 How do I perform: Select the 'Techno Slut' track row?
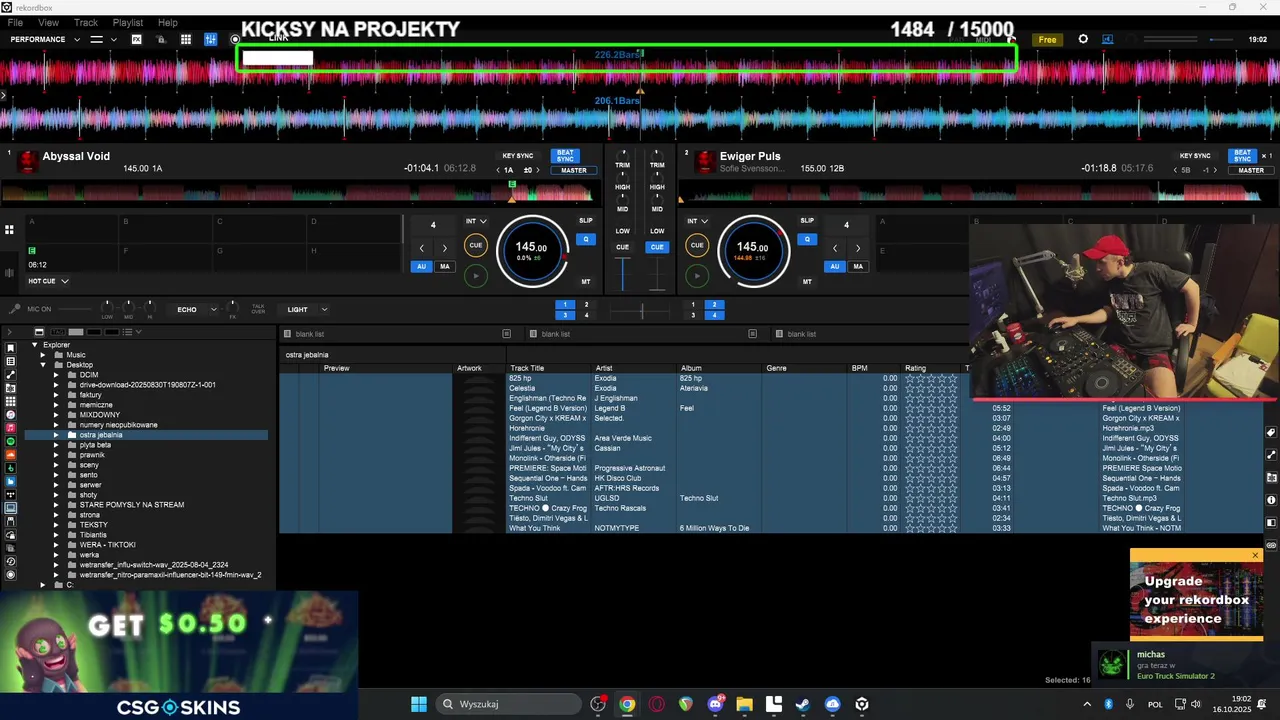click(x=770, y=498)
